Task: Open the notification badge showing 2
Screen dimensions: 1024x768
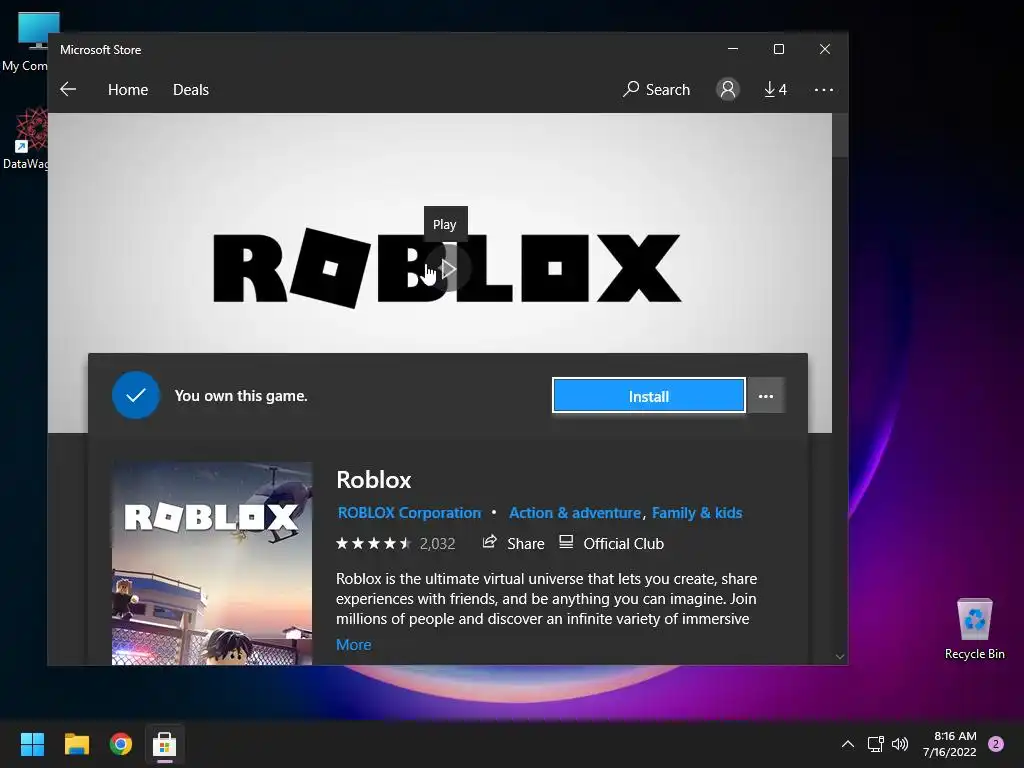Action: (x=996, y=744)
